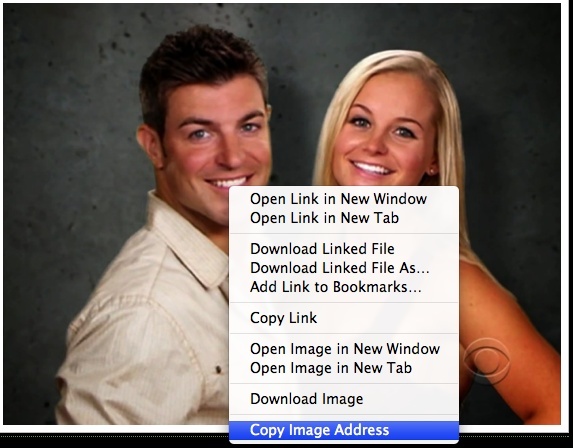This screenshot has width=573, height=448.
Task: Click the man's dark spiky hair
Action: tap(201, 62)
